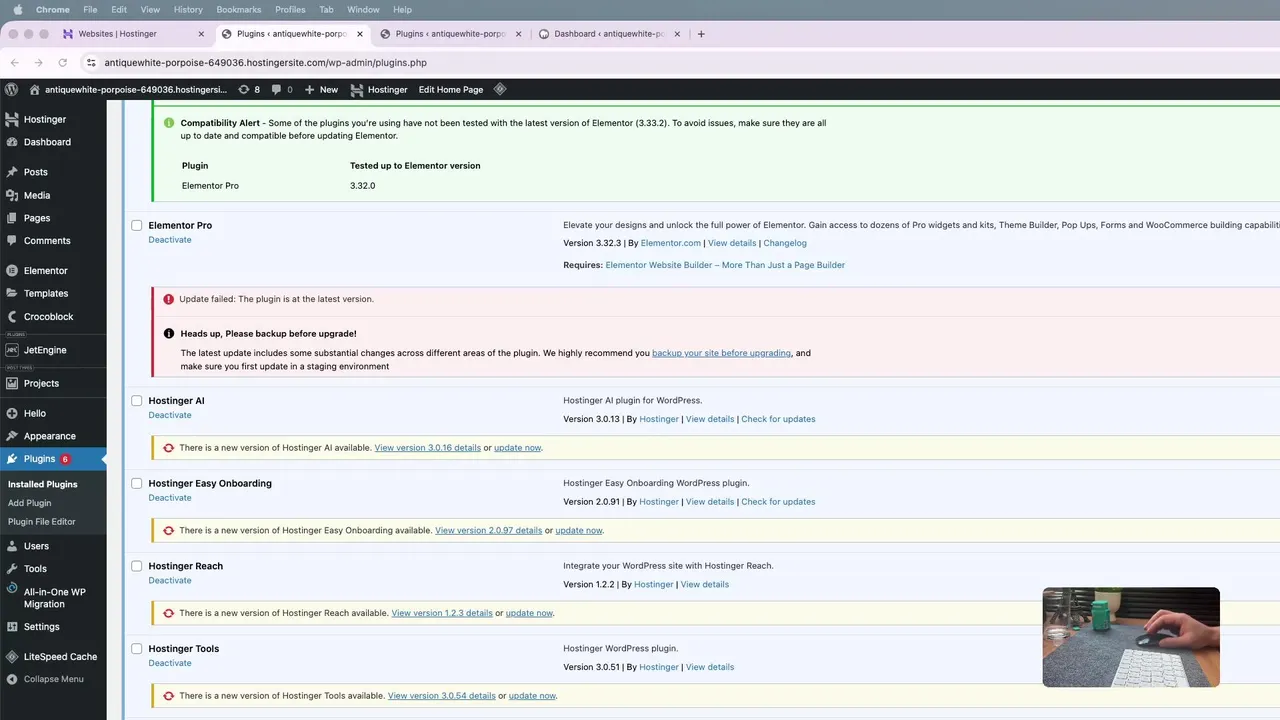Click the browser address bar URL
This screenshot has width=1280, height=720.
[x=265, y=62]
